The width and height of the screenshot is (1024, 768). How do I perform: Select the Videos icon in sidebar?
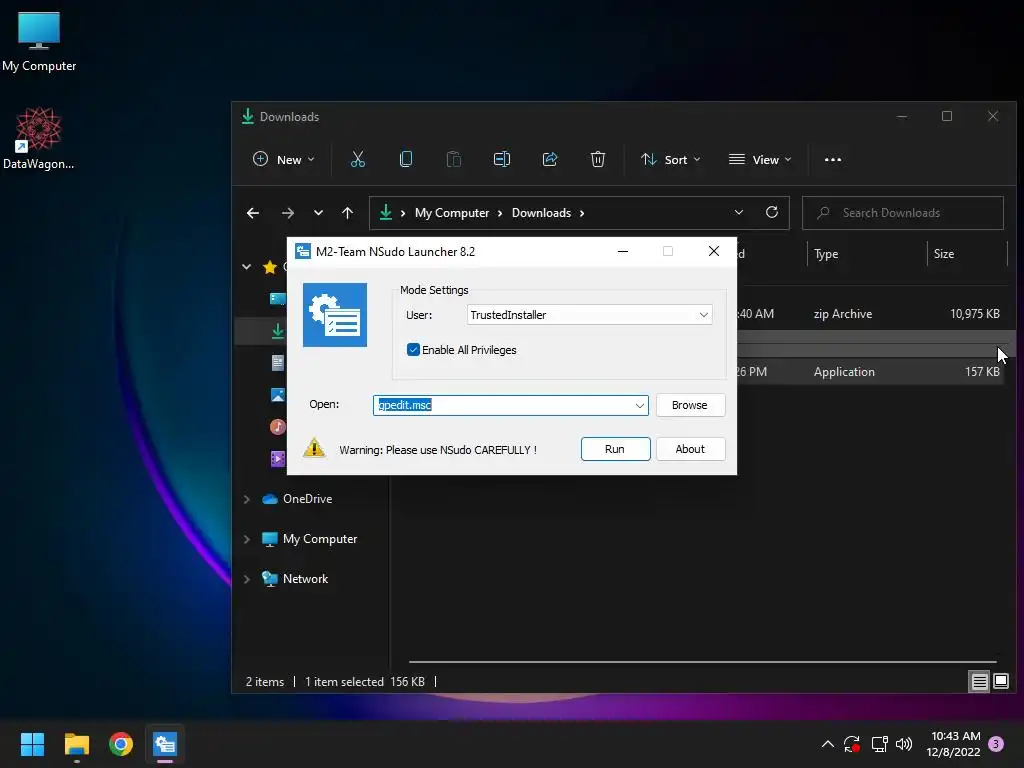click(x=278, y=458)
